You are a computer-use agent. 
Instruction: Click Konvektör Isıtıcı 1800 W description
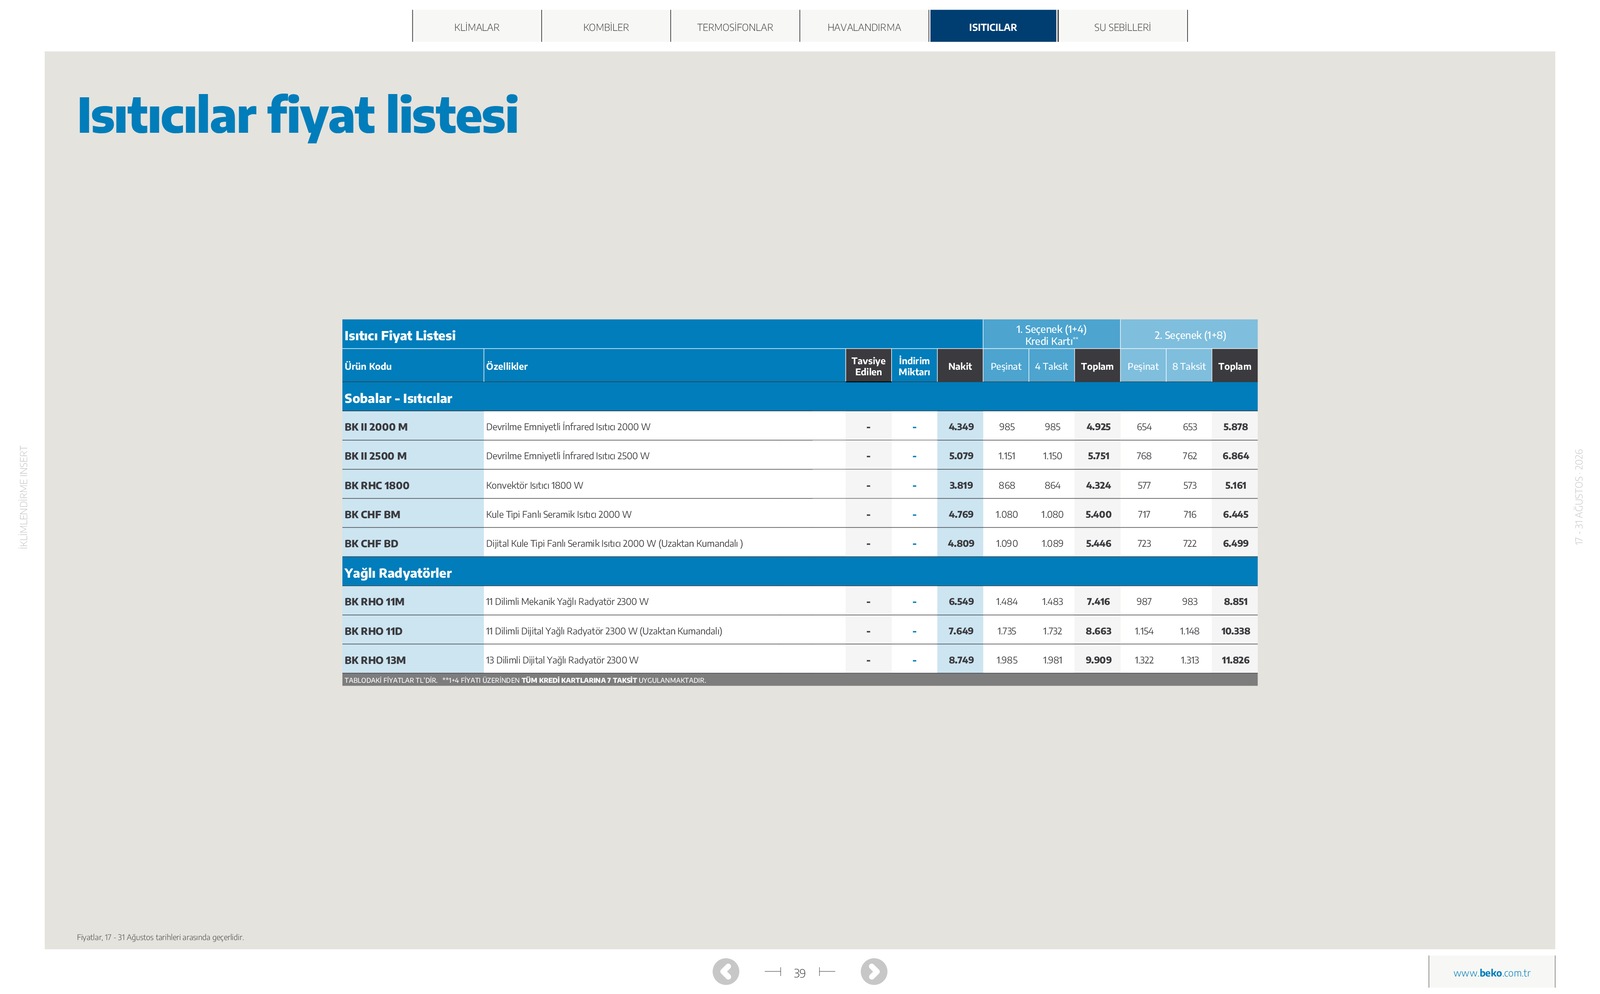pyautogui.click(x=534, y=485)
